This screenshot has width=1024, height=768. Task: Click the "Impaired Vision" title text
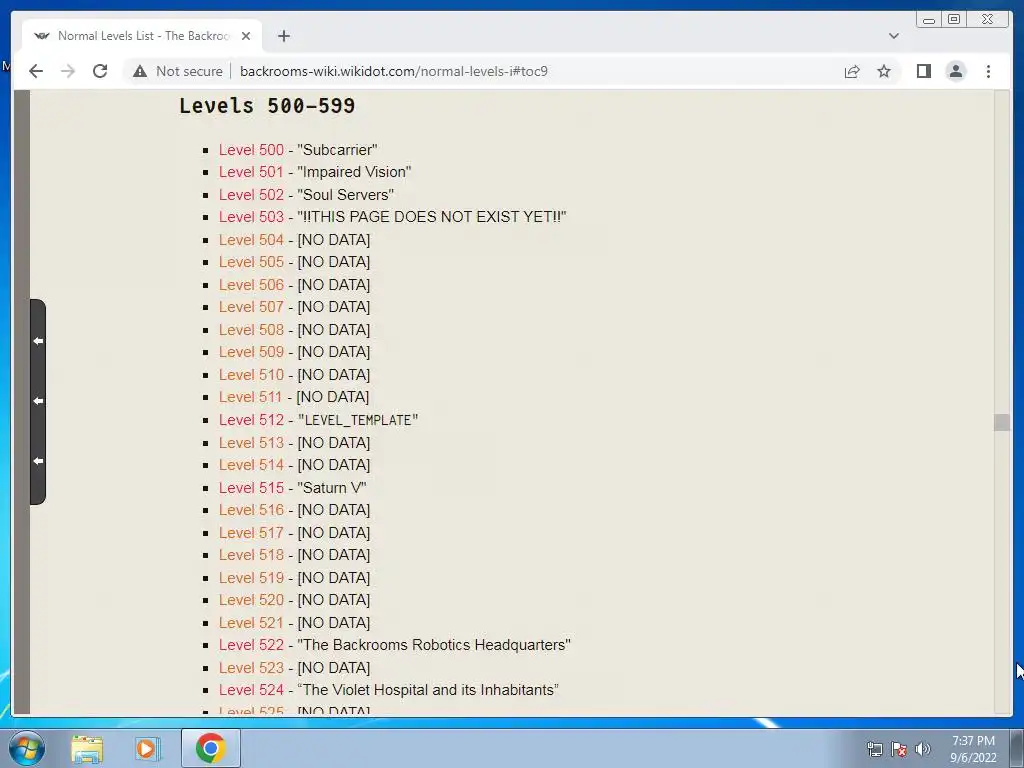(354, 172)
